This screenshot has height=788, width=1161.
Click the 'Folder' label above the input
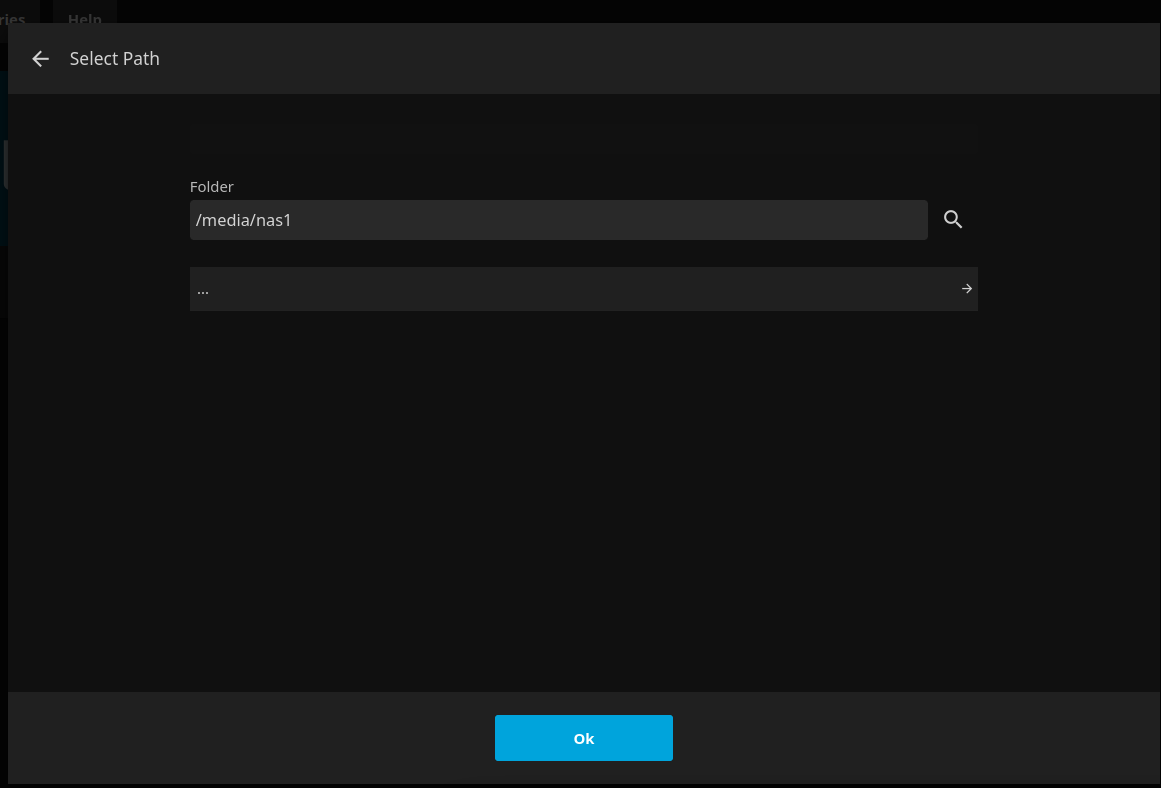coord(211,186)
